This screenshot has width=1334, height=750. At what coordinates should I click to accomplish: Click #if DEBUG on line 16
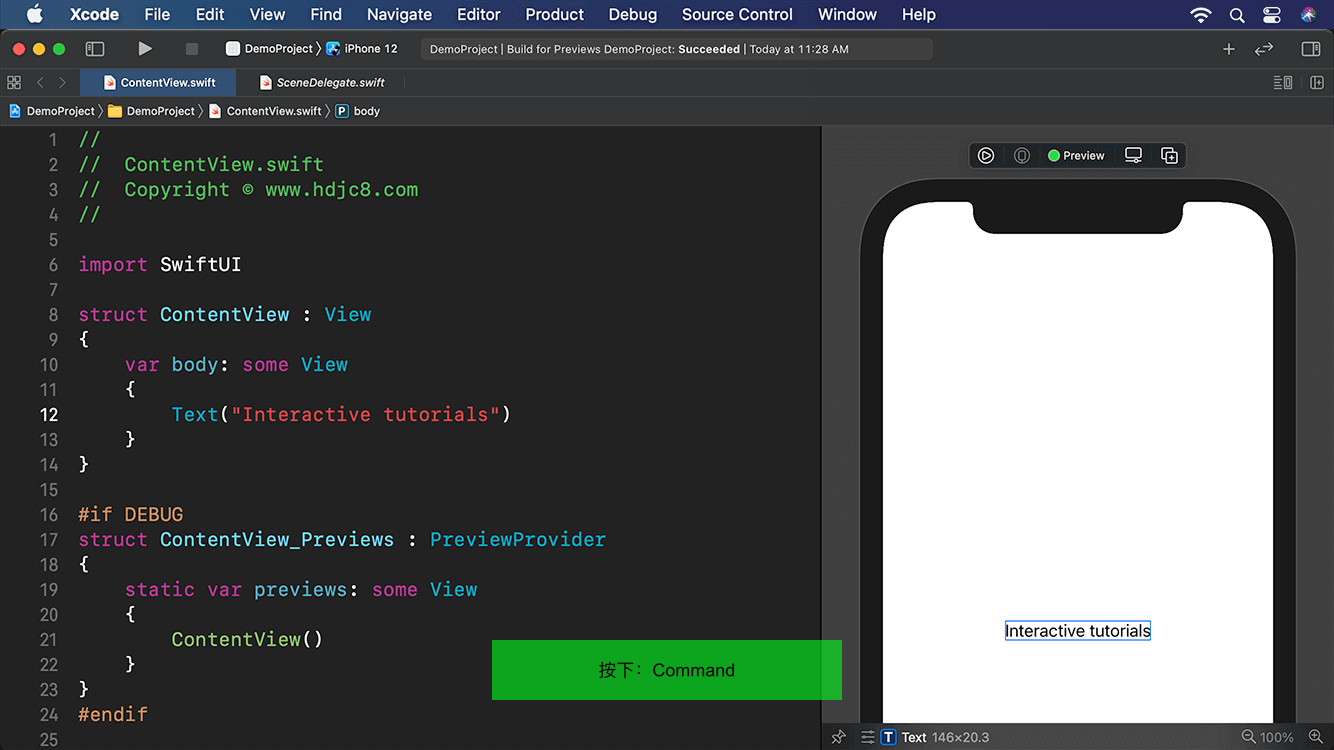pyautogui.click(x=131, y=514)
